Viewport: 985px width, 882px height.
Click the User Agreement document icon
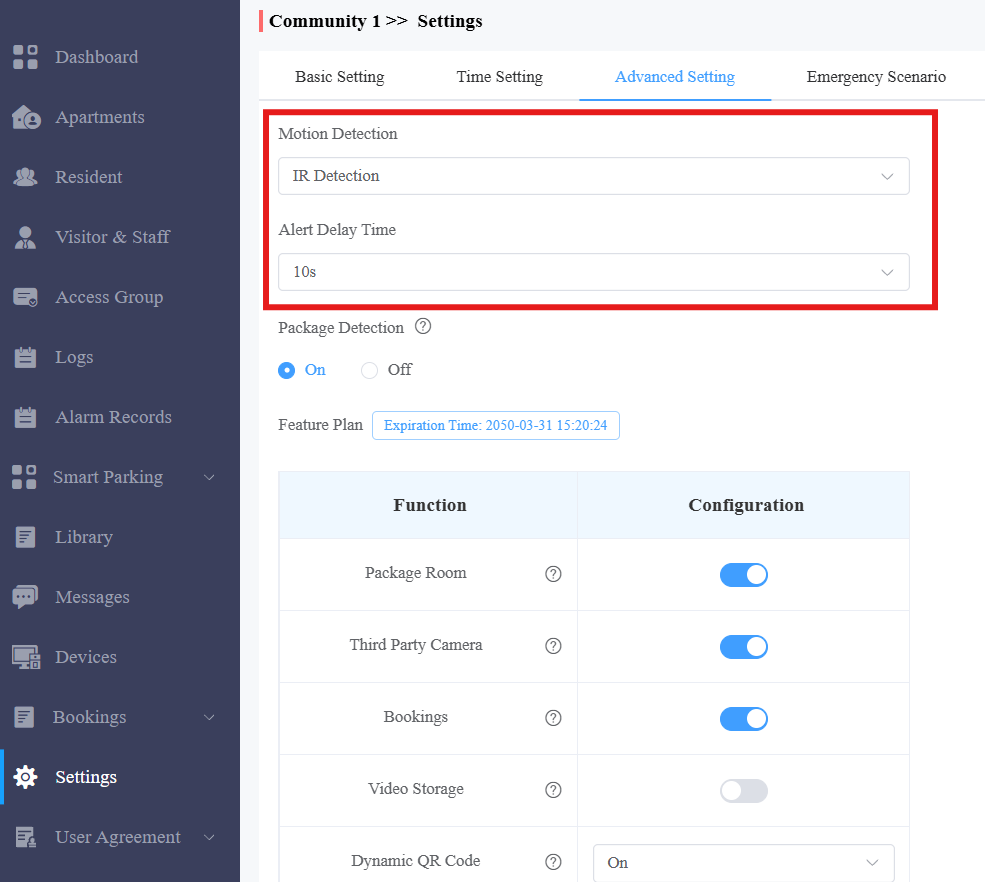click(x=25, y=837)
